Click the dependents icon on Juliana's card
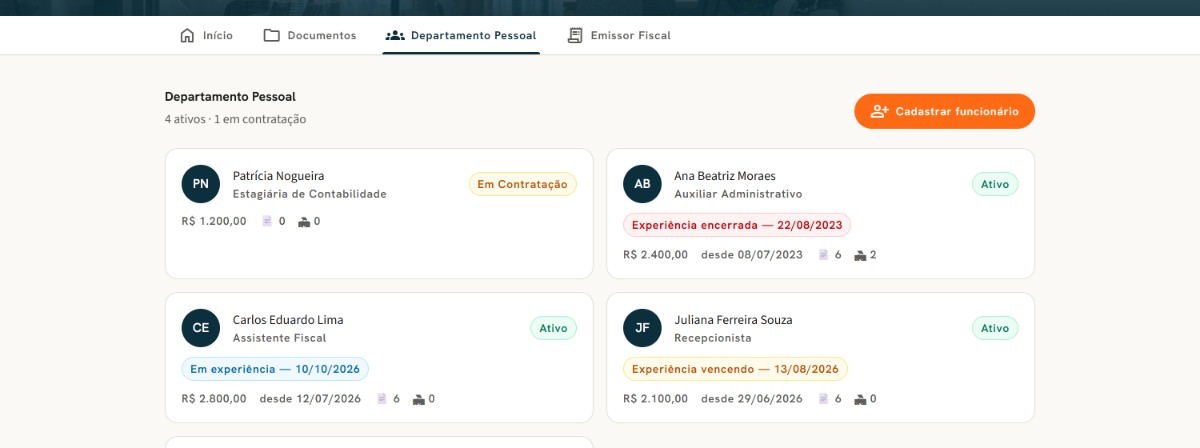1200x448 pixels. (860, 399)
